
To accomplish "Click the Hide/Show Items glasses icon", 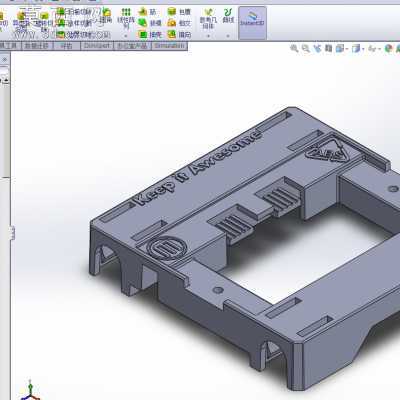I will (x=372, y=49).
